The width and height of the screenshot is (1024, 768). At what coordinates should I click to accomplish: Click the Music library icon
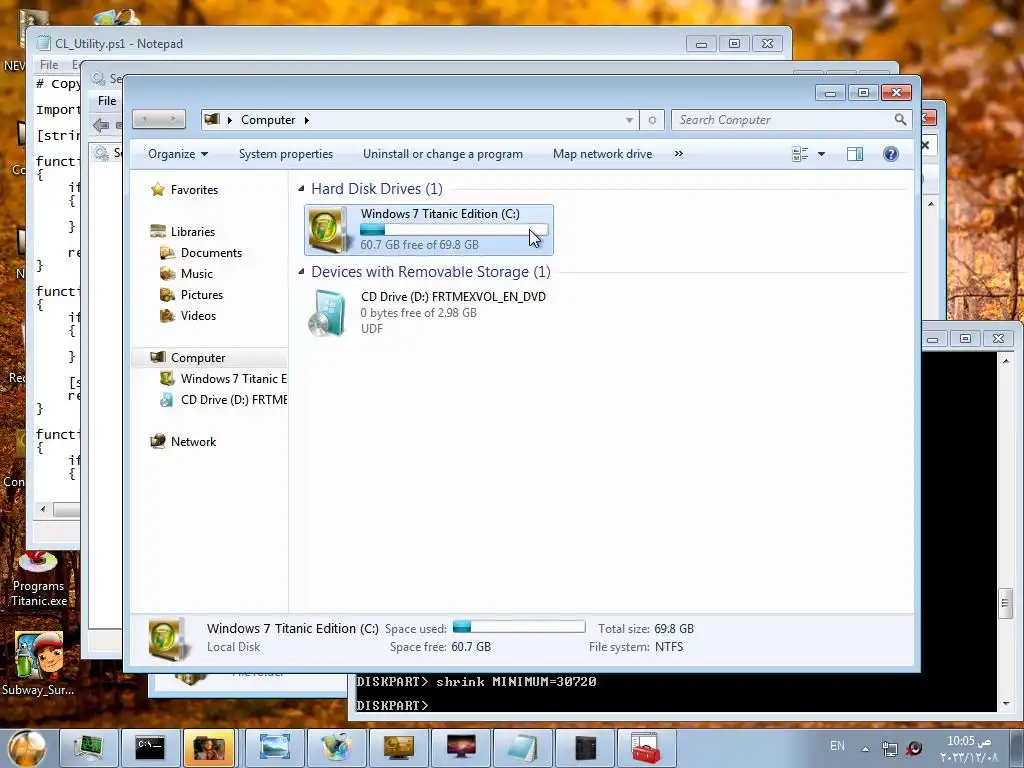coord(167,274)
